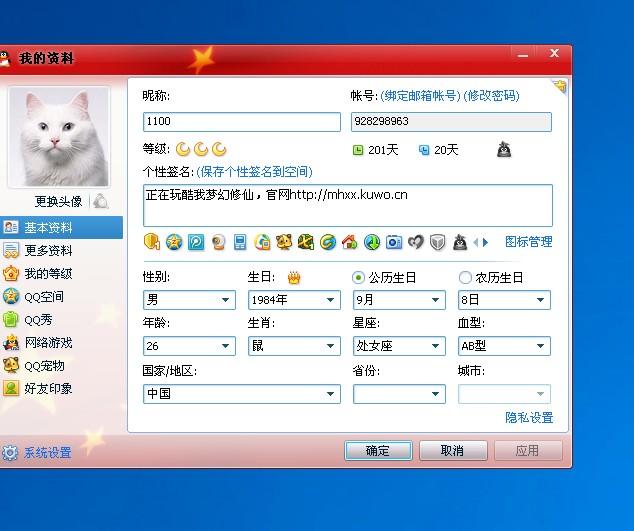Screen dimensions: 634x531
Task: Click the gray heart icon
Action: tap(416, 242)
